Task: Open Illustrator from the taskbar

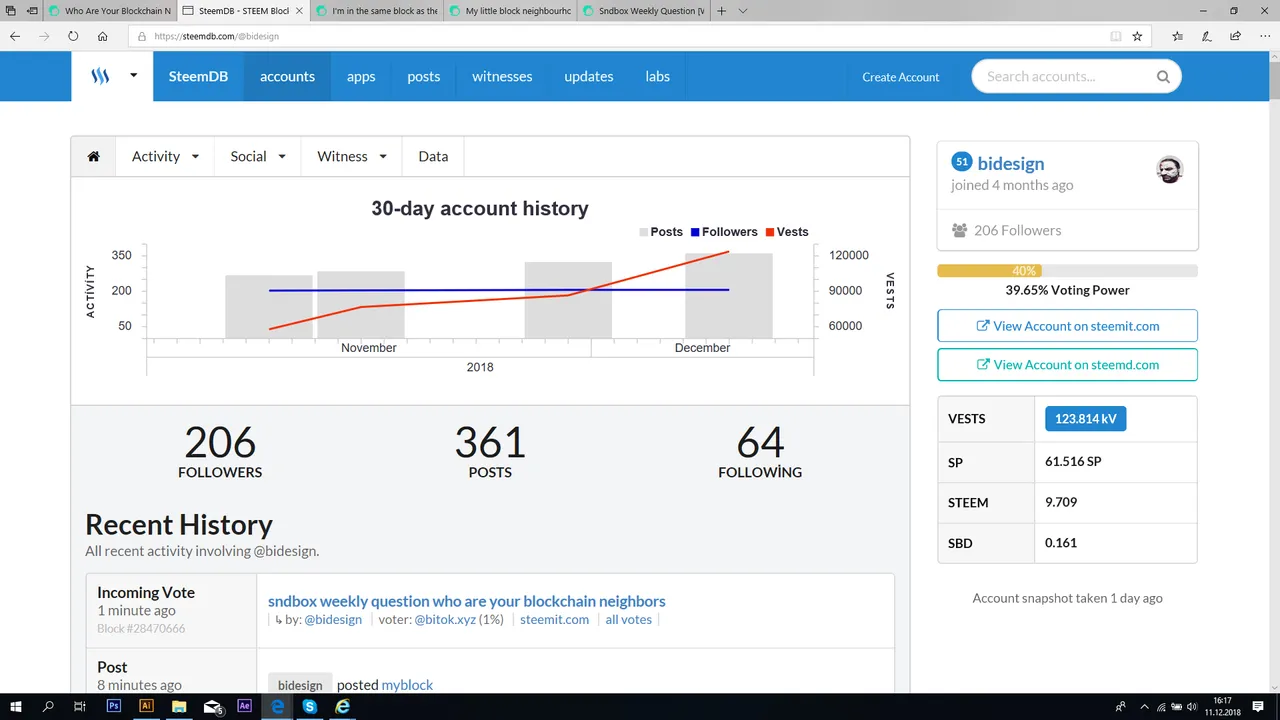Action: tap(146, 706)
